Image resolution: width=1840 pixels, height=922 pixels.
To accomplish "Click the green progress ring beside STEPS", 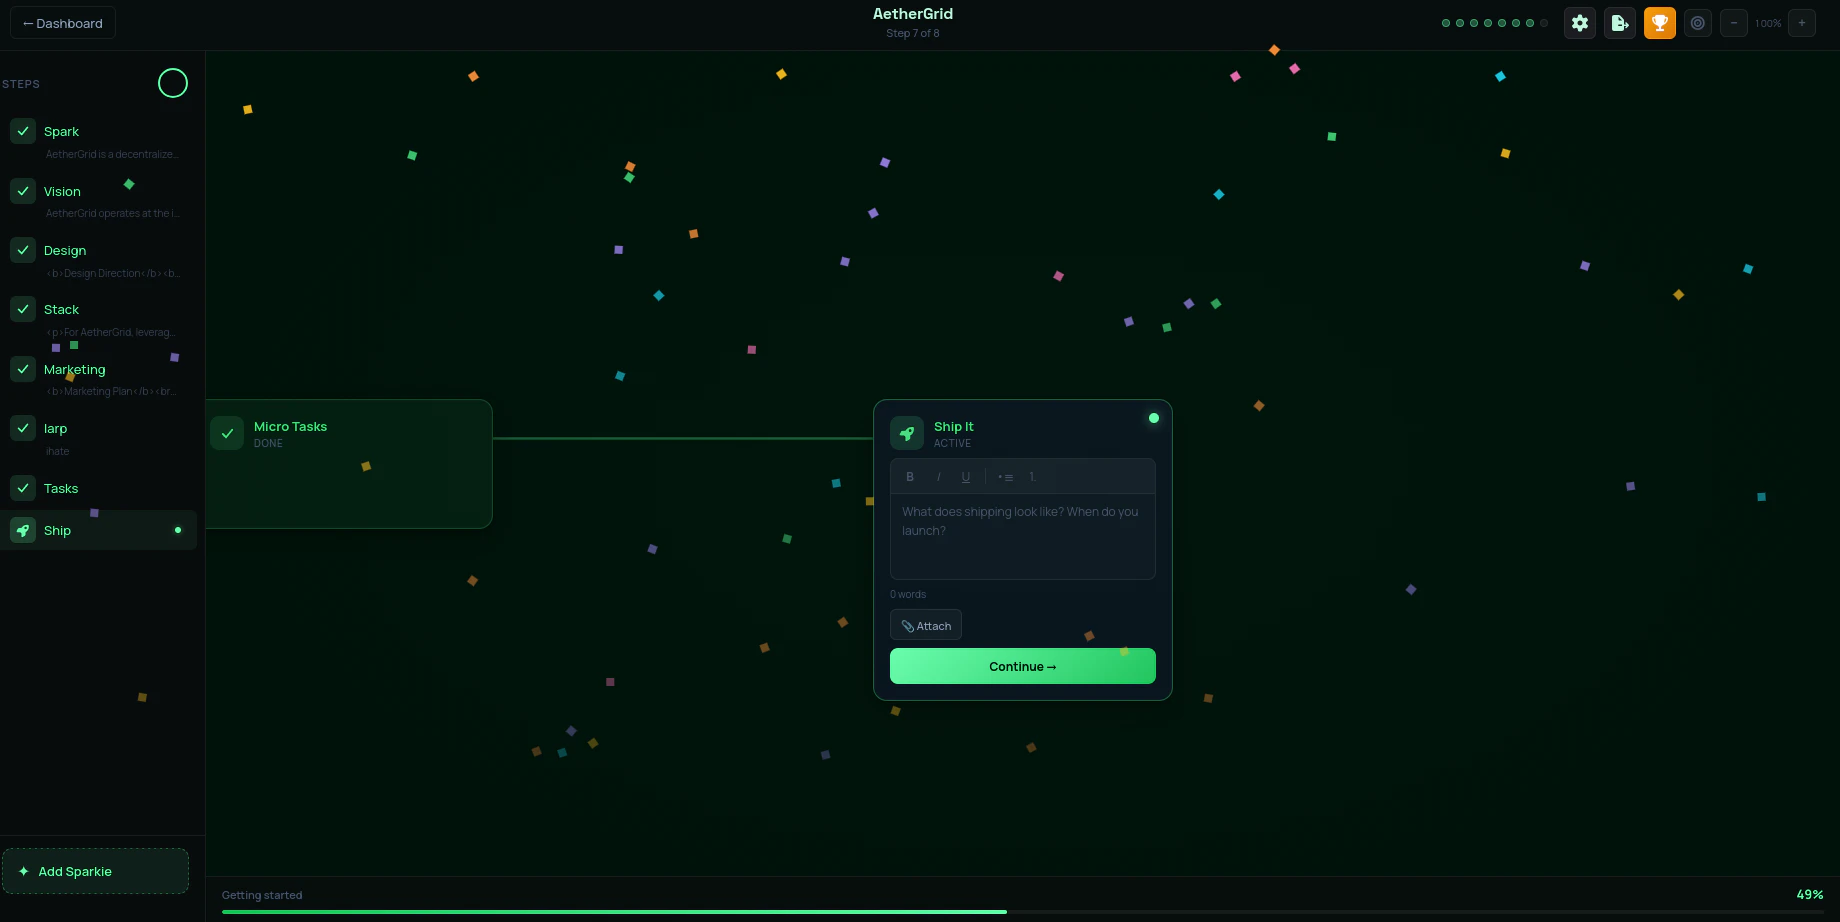I will pos(173,83).
